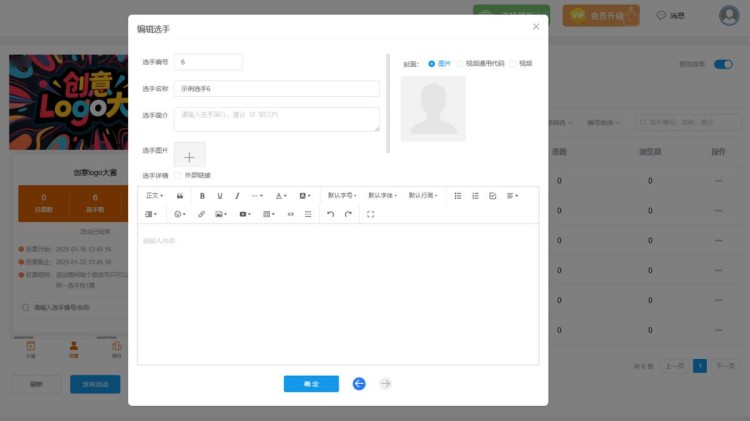Apply italic formatting in the editor

click(237, 196)
